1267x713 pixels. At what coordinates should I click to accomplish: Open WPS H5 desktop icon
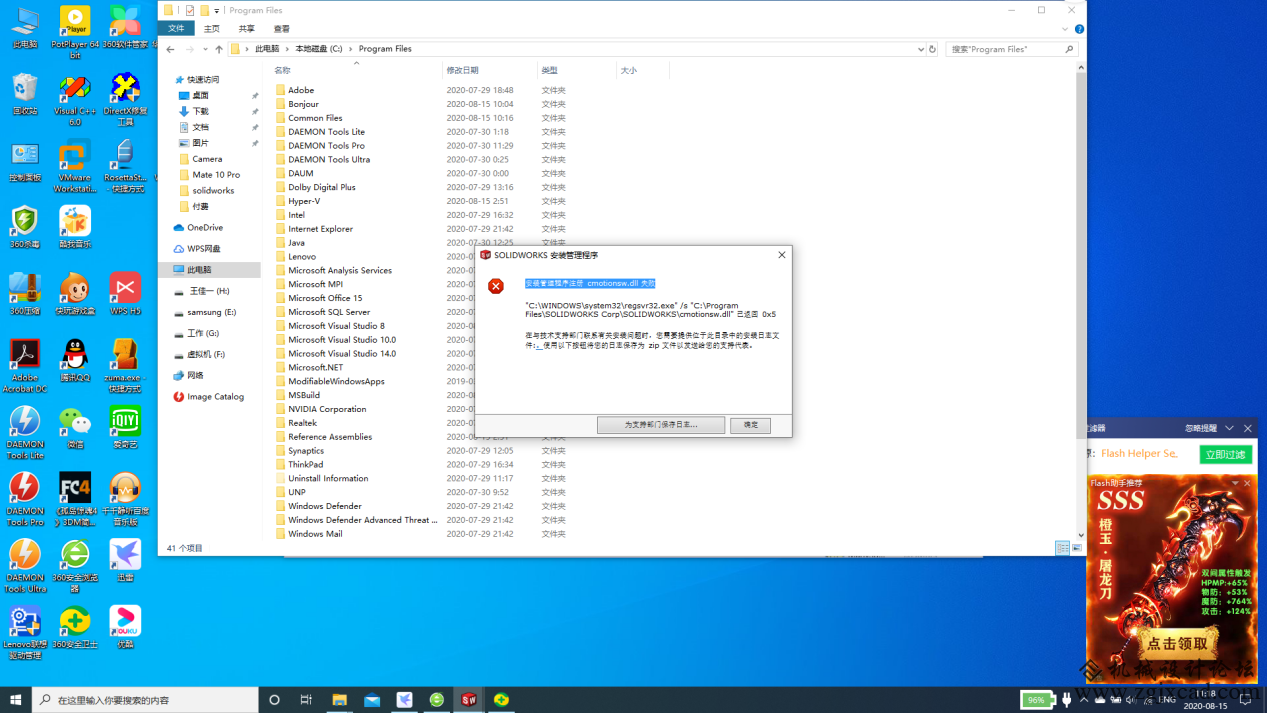point(125,294)
